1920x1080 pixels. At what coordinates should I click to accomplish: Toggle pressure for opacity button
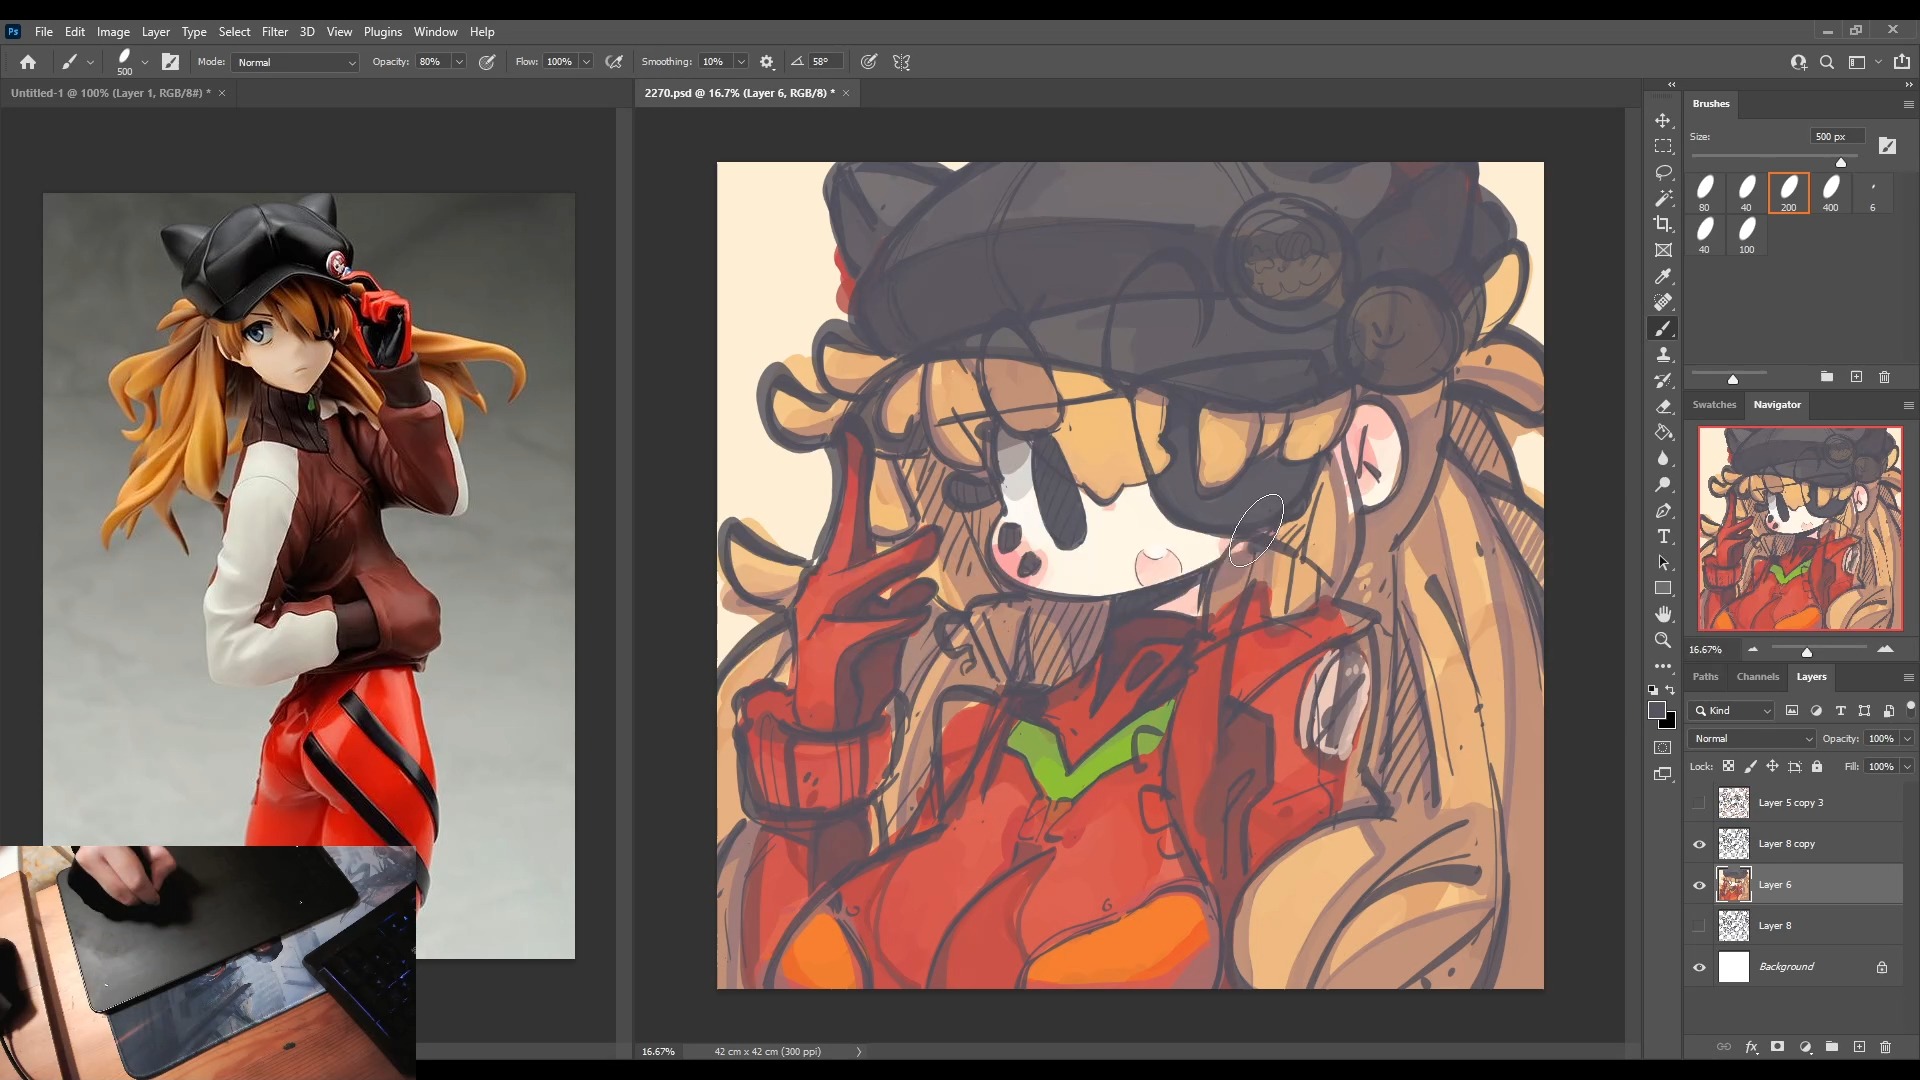coord(487,62)
